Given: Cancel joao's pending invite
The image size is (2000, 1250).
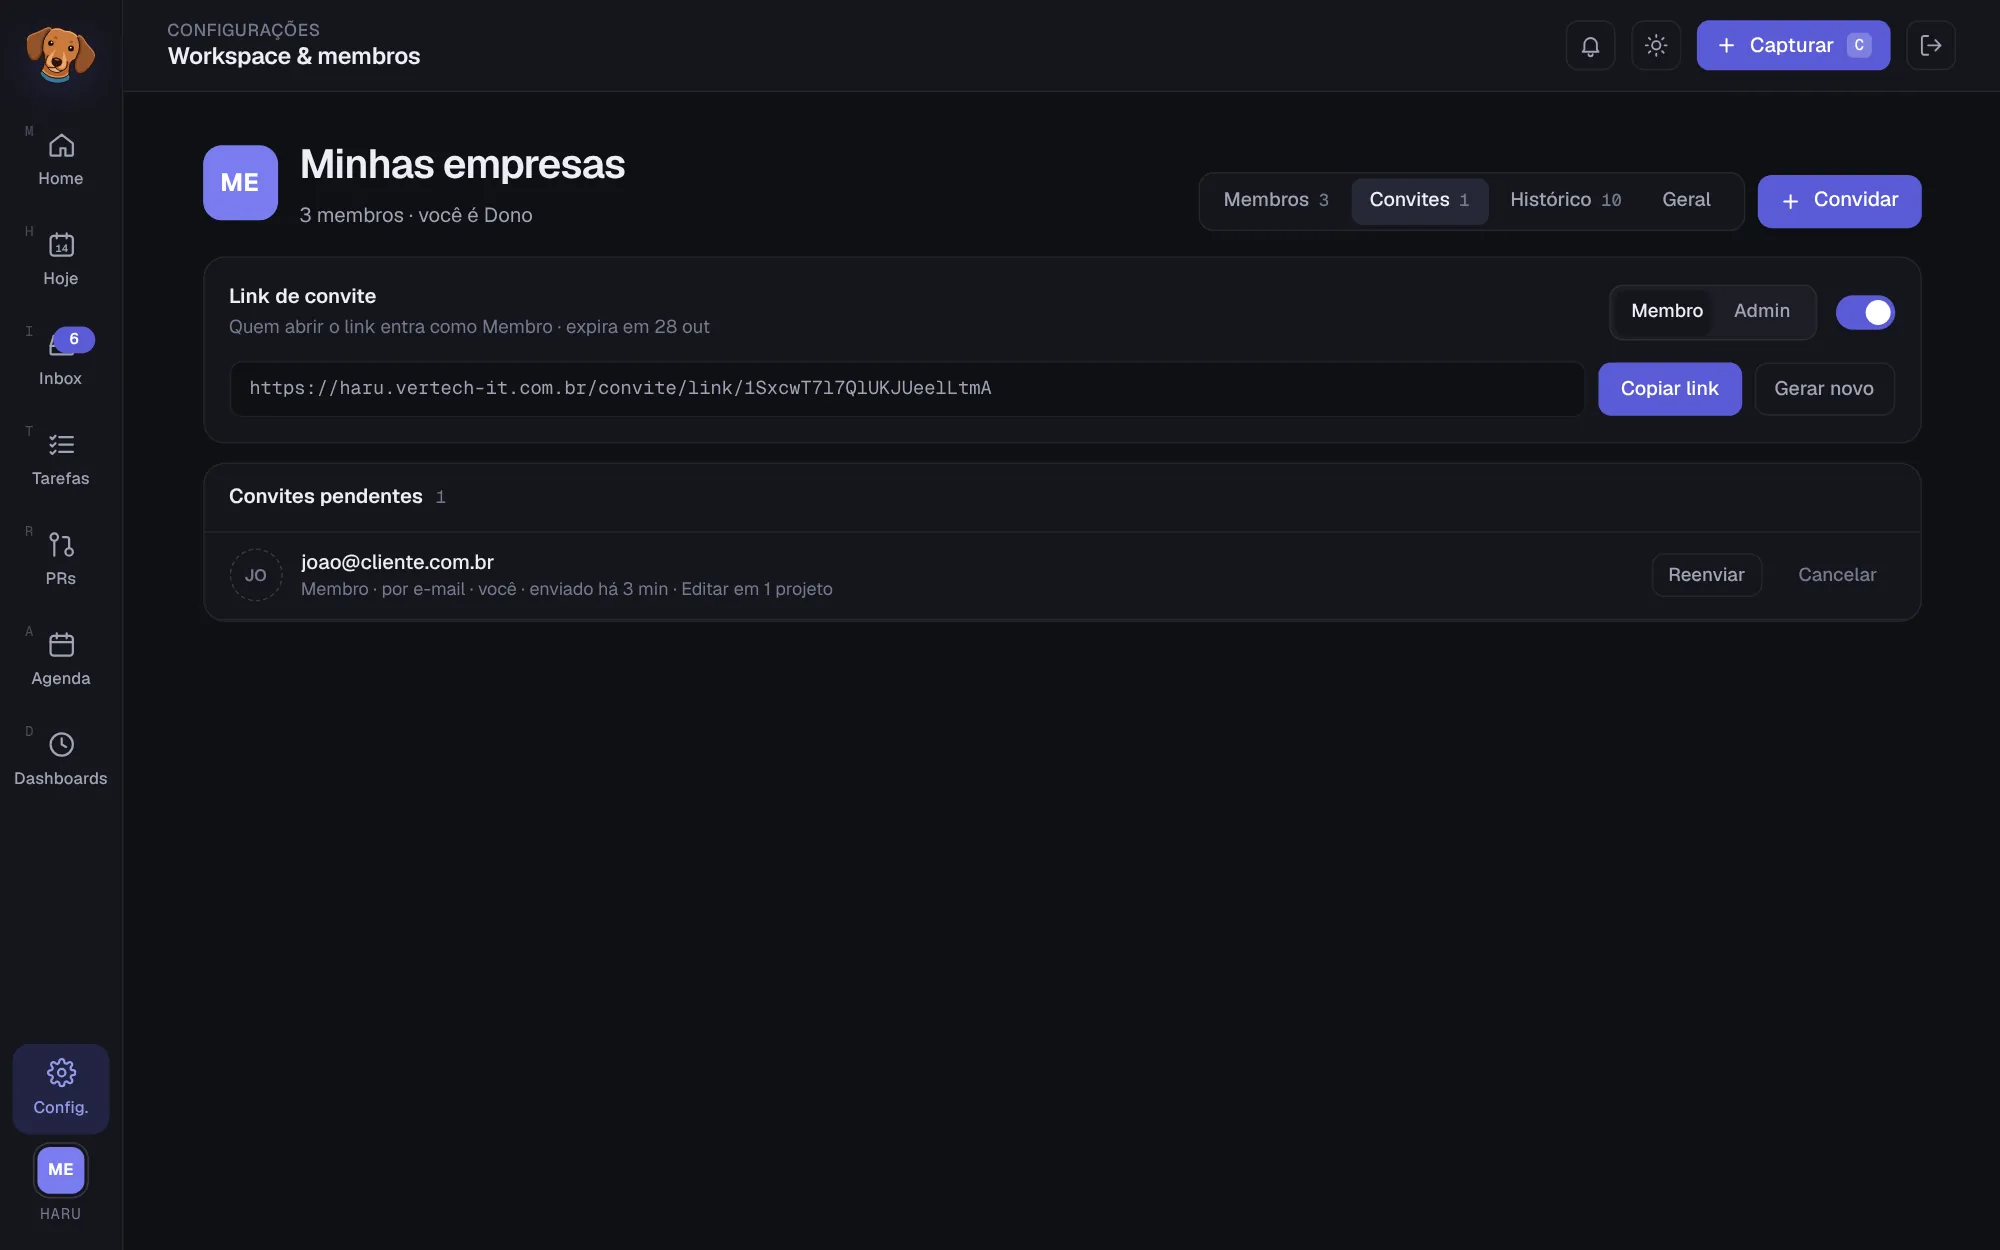Looking at the screenshot, I should pyautogui.click(x=1837, y=575).
